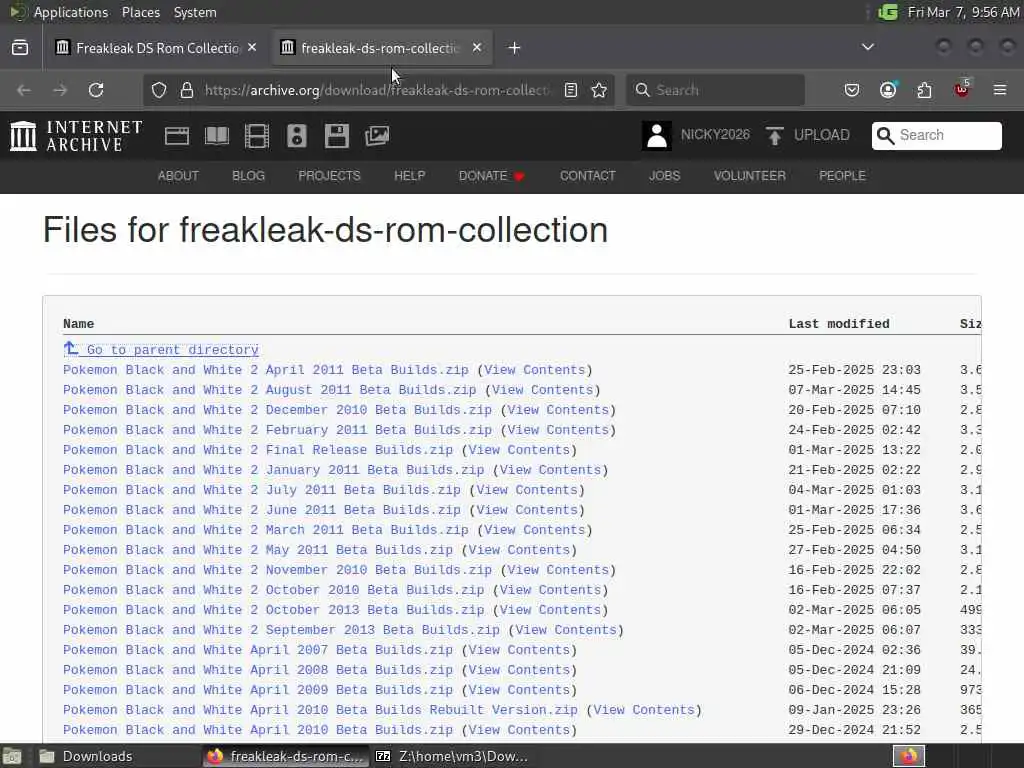This screenshot has height=768, width=1024.
Task: Go back with the browser back arrow
Action: (24, 89)
